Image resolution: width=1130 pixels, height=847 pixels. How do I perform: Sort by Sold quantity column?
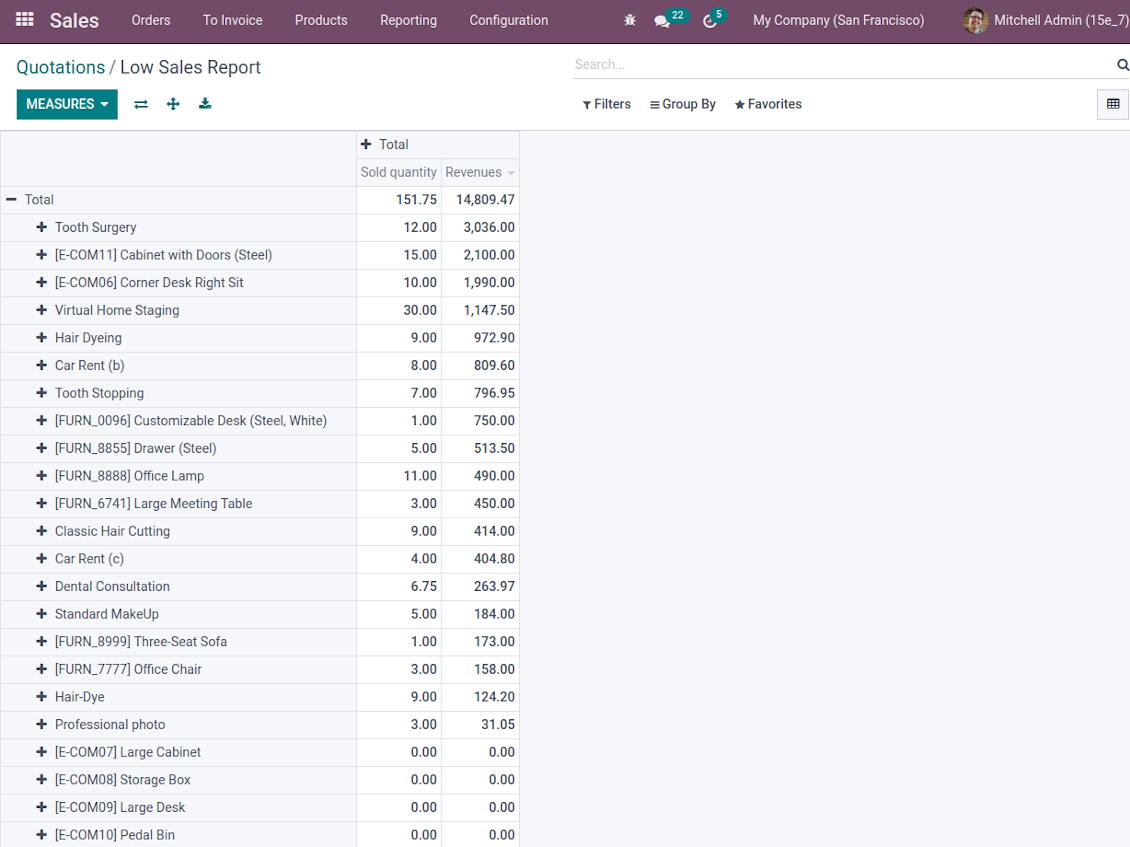pyautogui.click(x=399, y=172)
